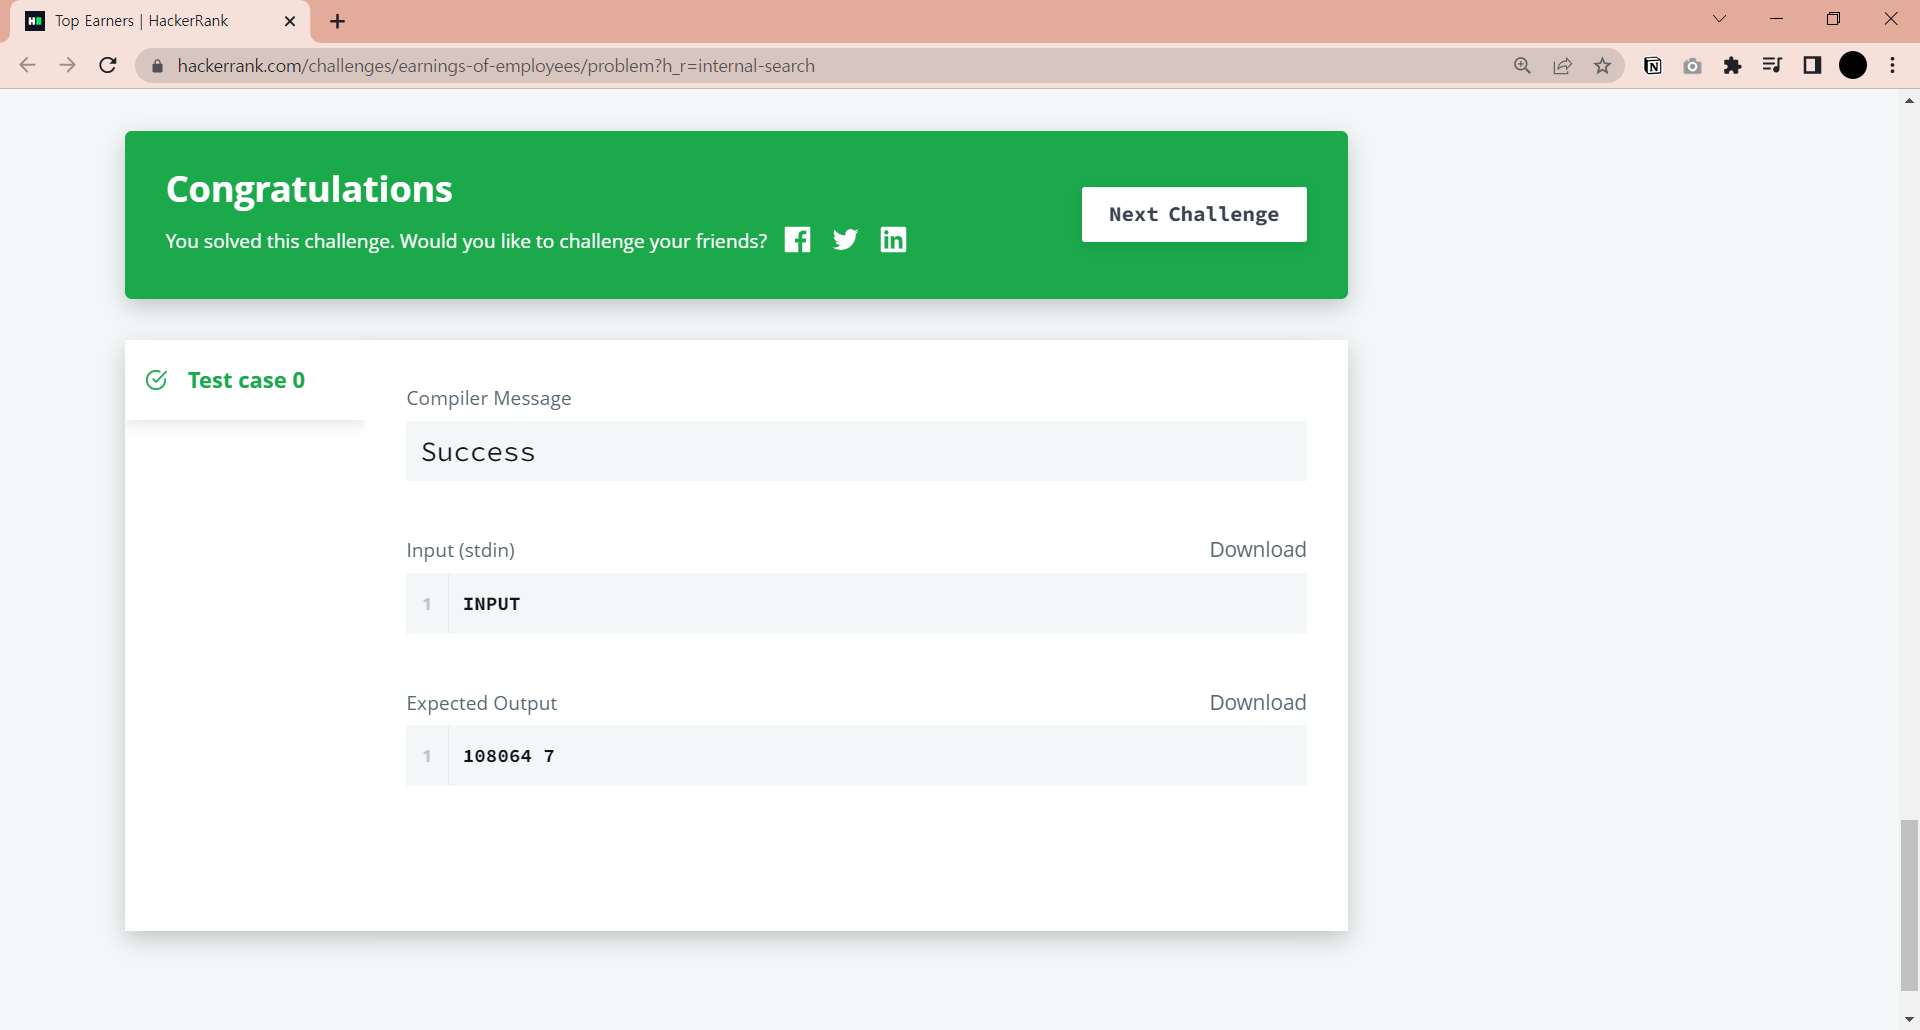Screen dimensions: 1920x1030
Task: Share challenge on LinkedIn
Action: [893, 240]
